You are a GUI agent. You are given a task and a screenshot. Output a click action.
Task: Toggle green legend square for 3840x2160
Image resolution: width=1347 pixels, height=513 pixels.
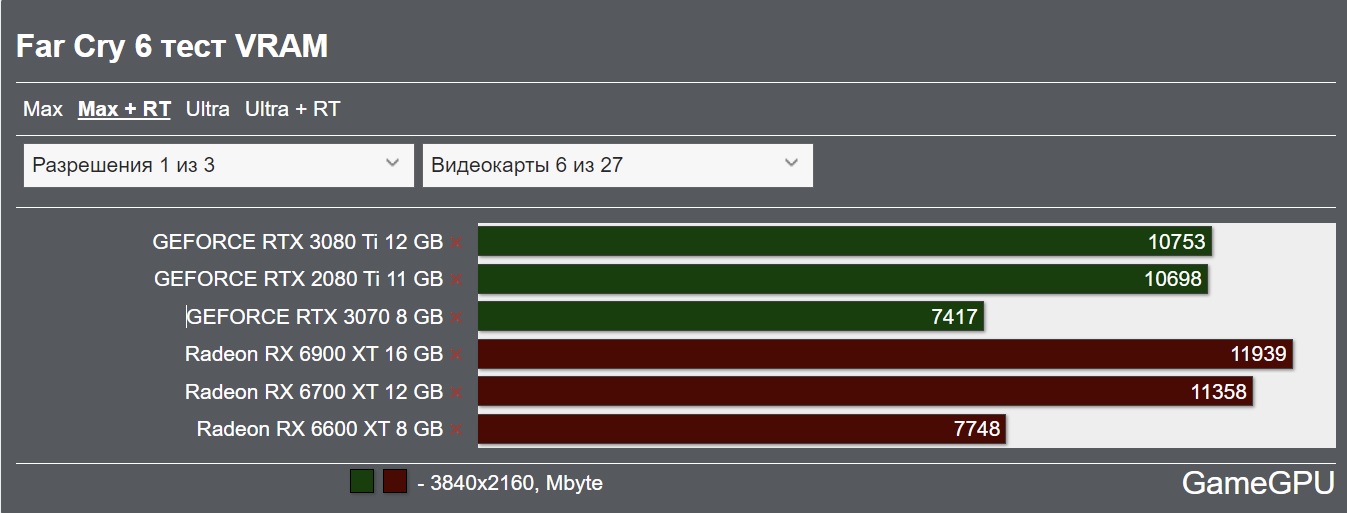coord(362,482)
